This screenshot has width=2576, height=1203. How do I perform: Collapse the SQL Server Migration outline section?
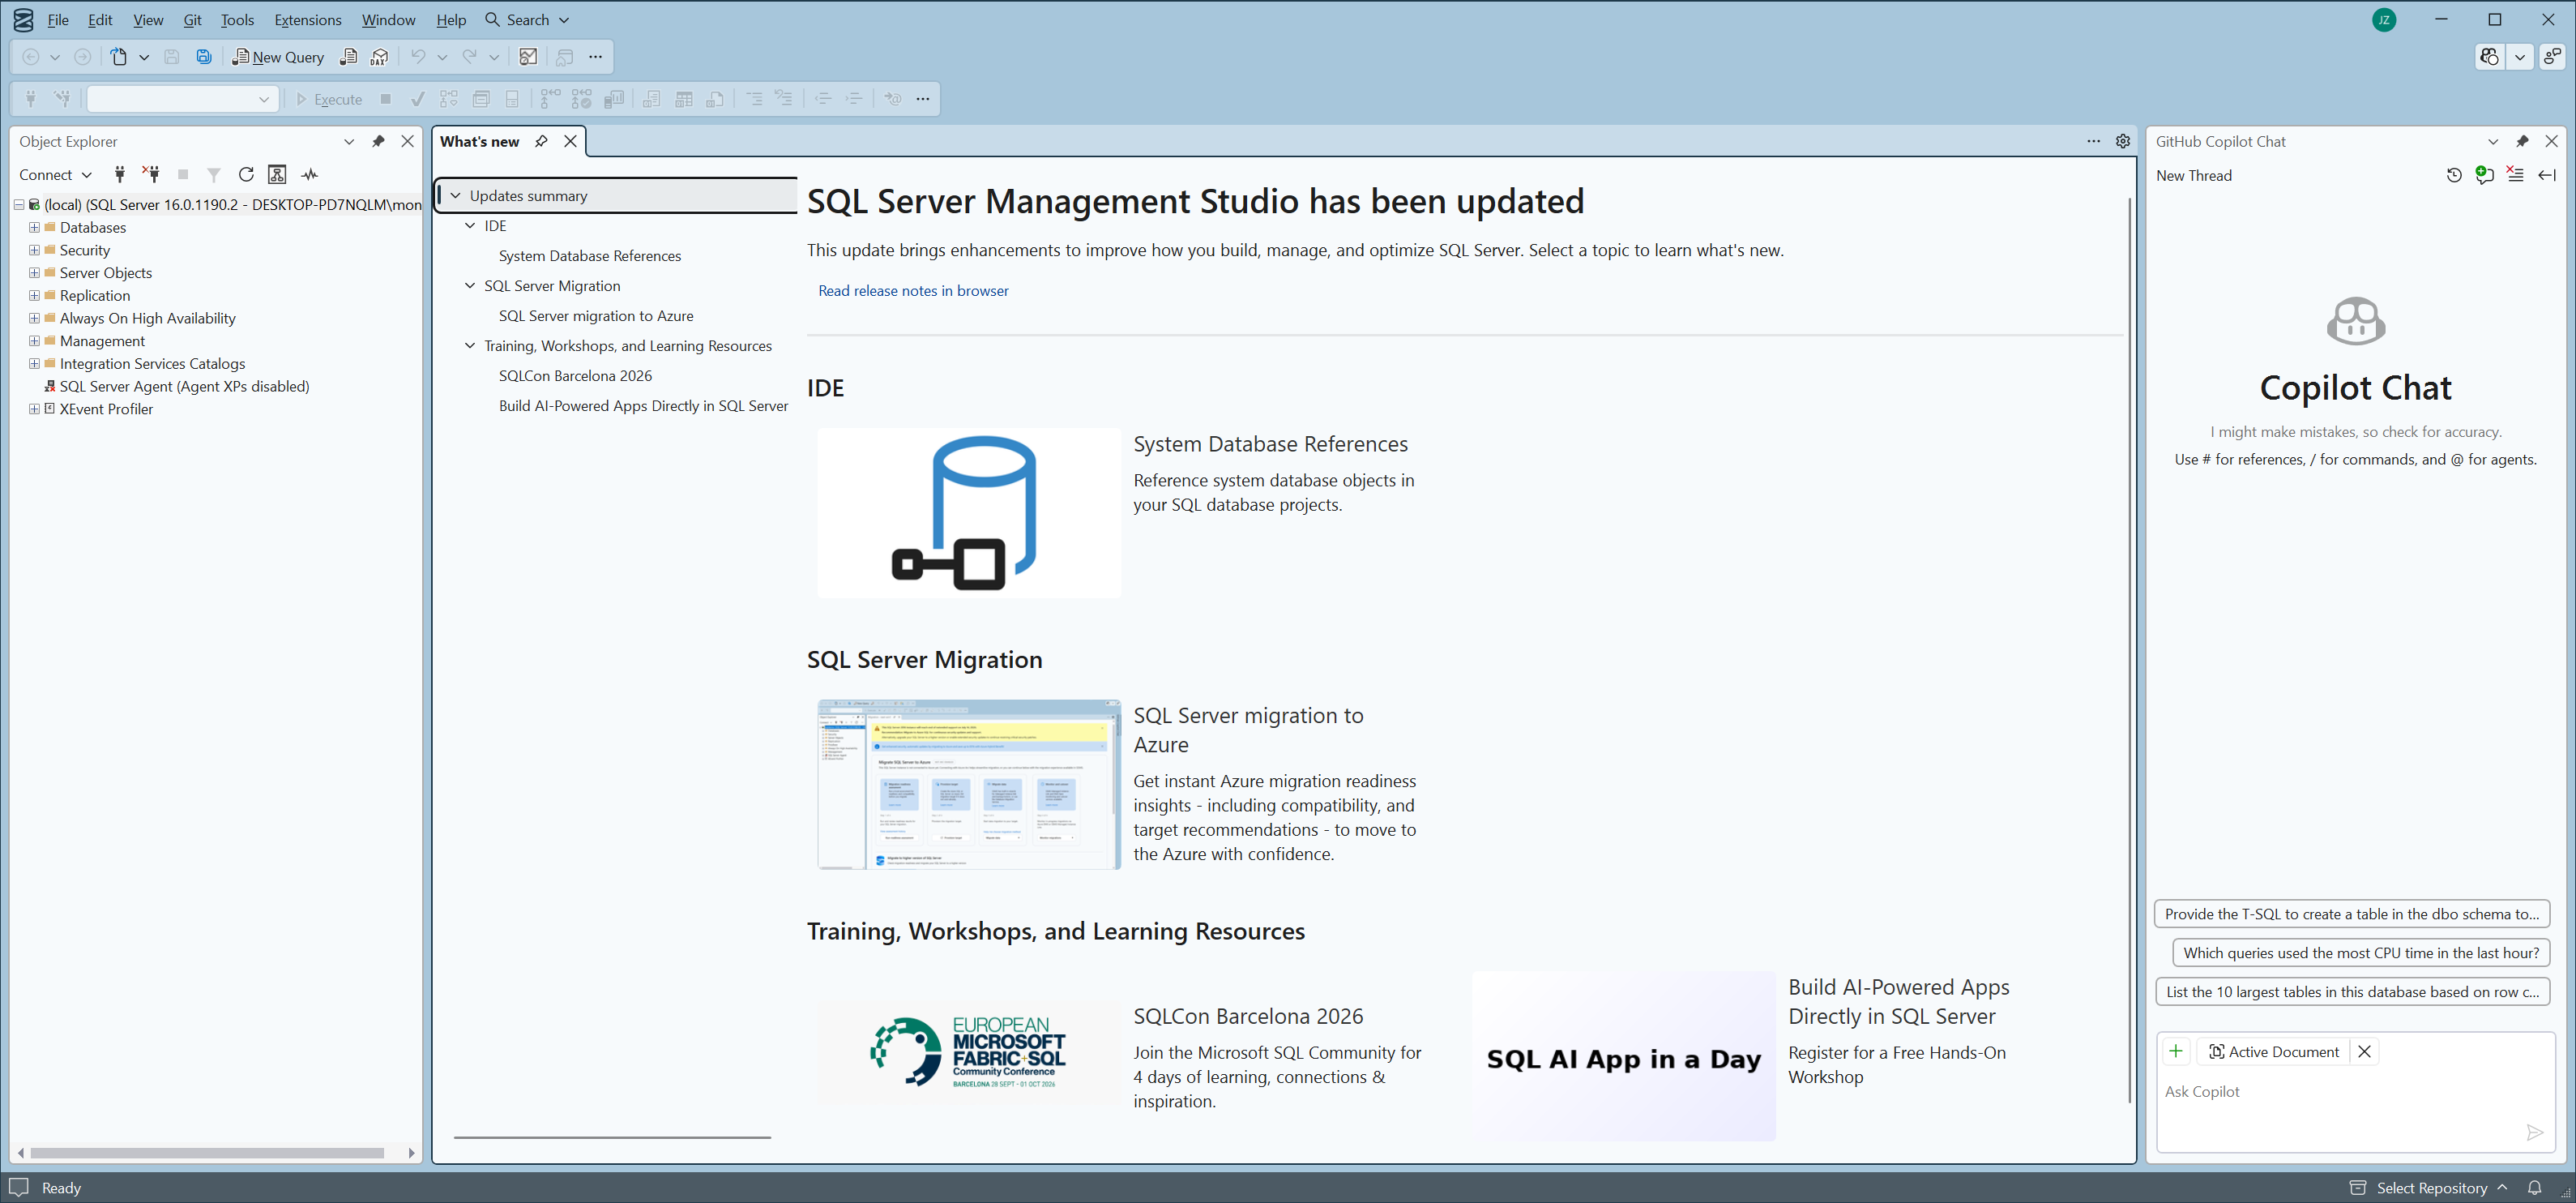470,286
